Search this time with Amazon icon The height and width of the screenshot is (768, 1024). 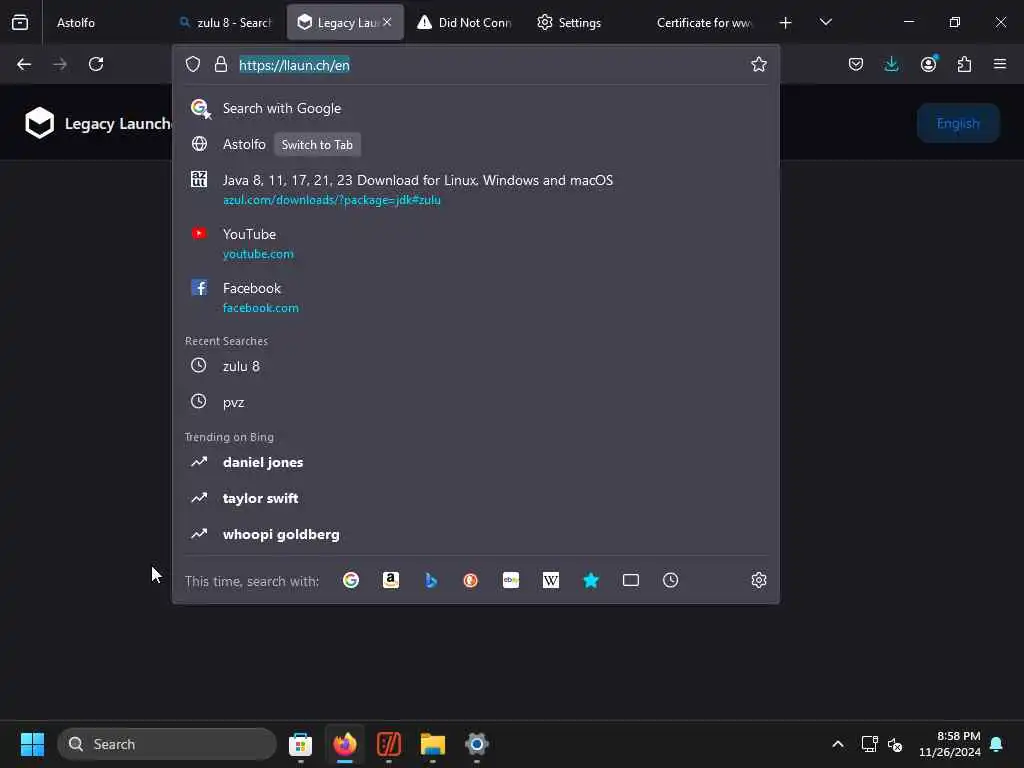(391, 580)
